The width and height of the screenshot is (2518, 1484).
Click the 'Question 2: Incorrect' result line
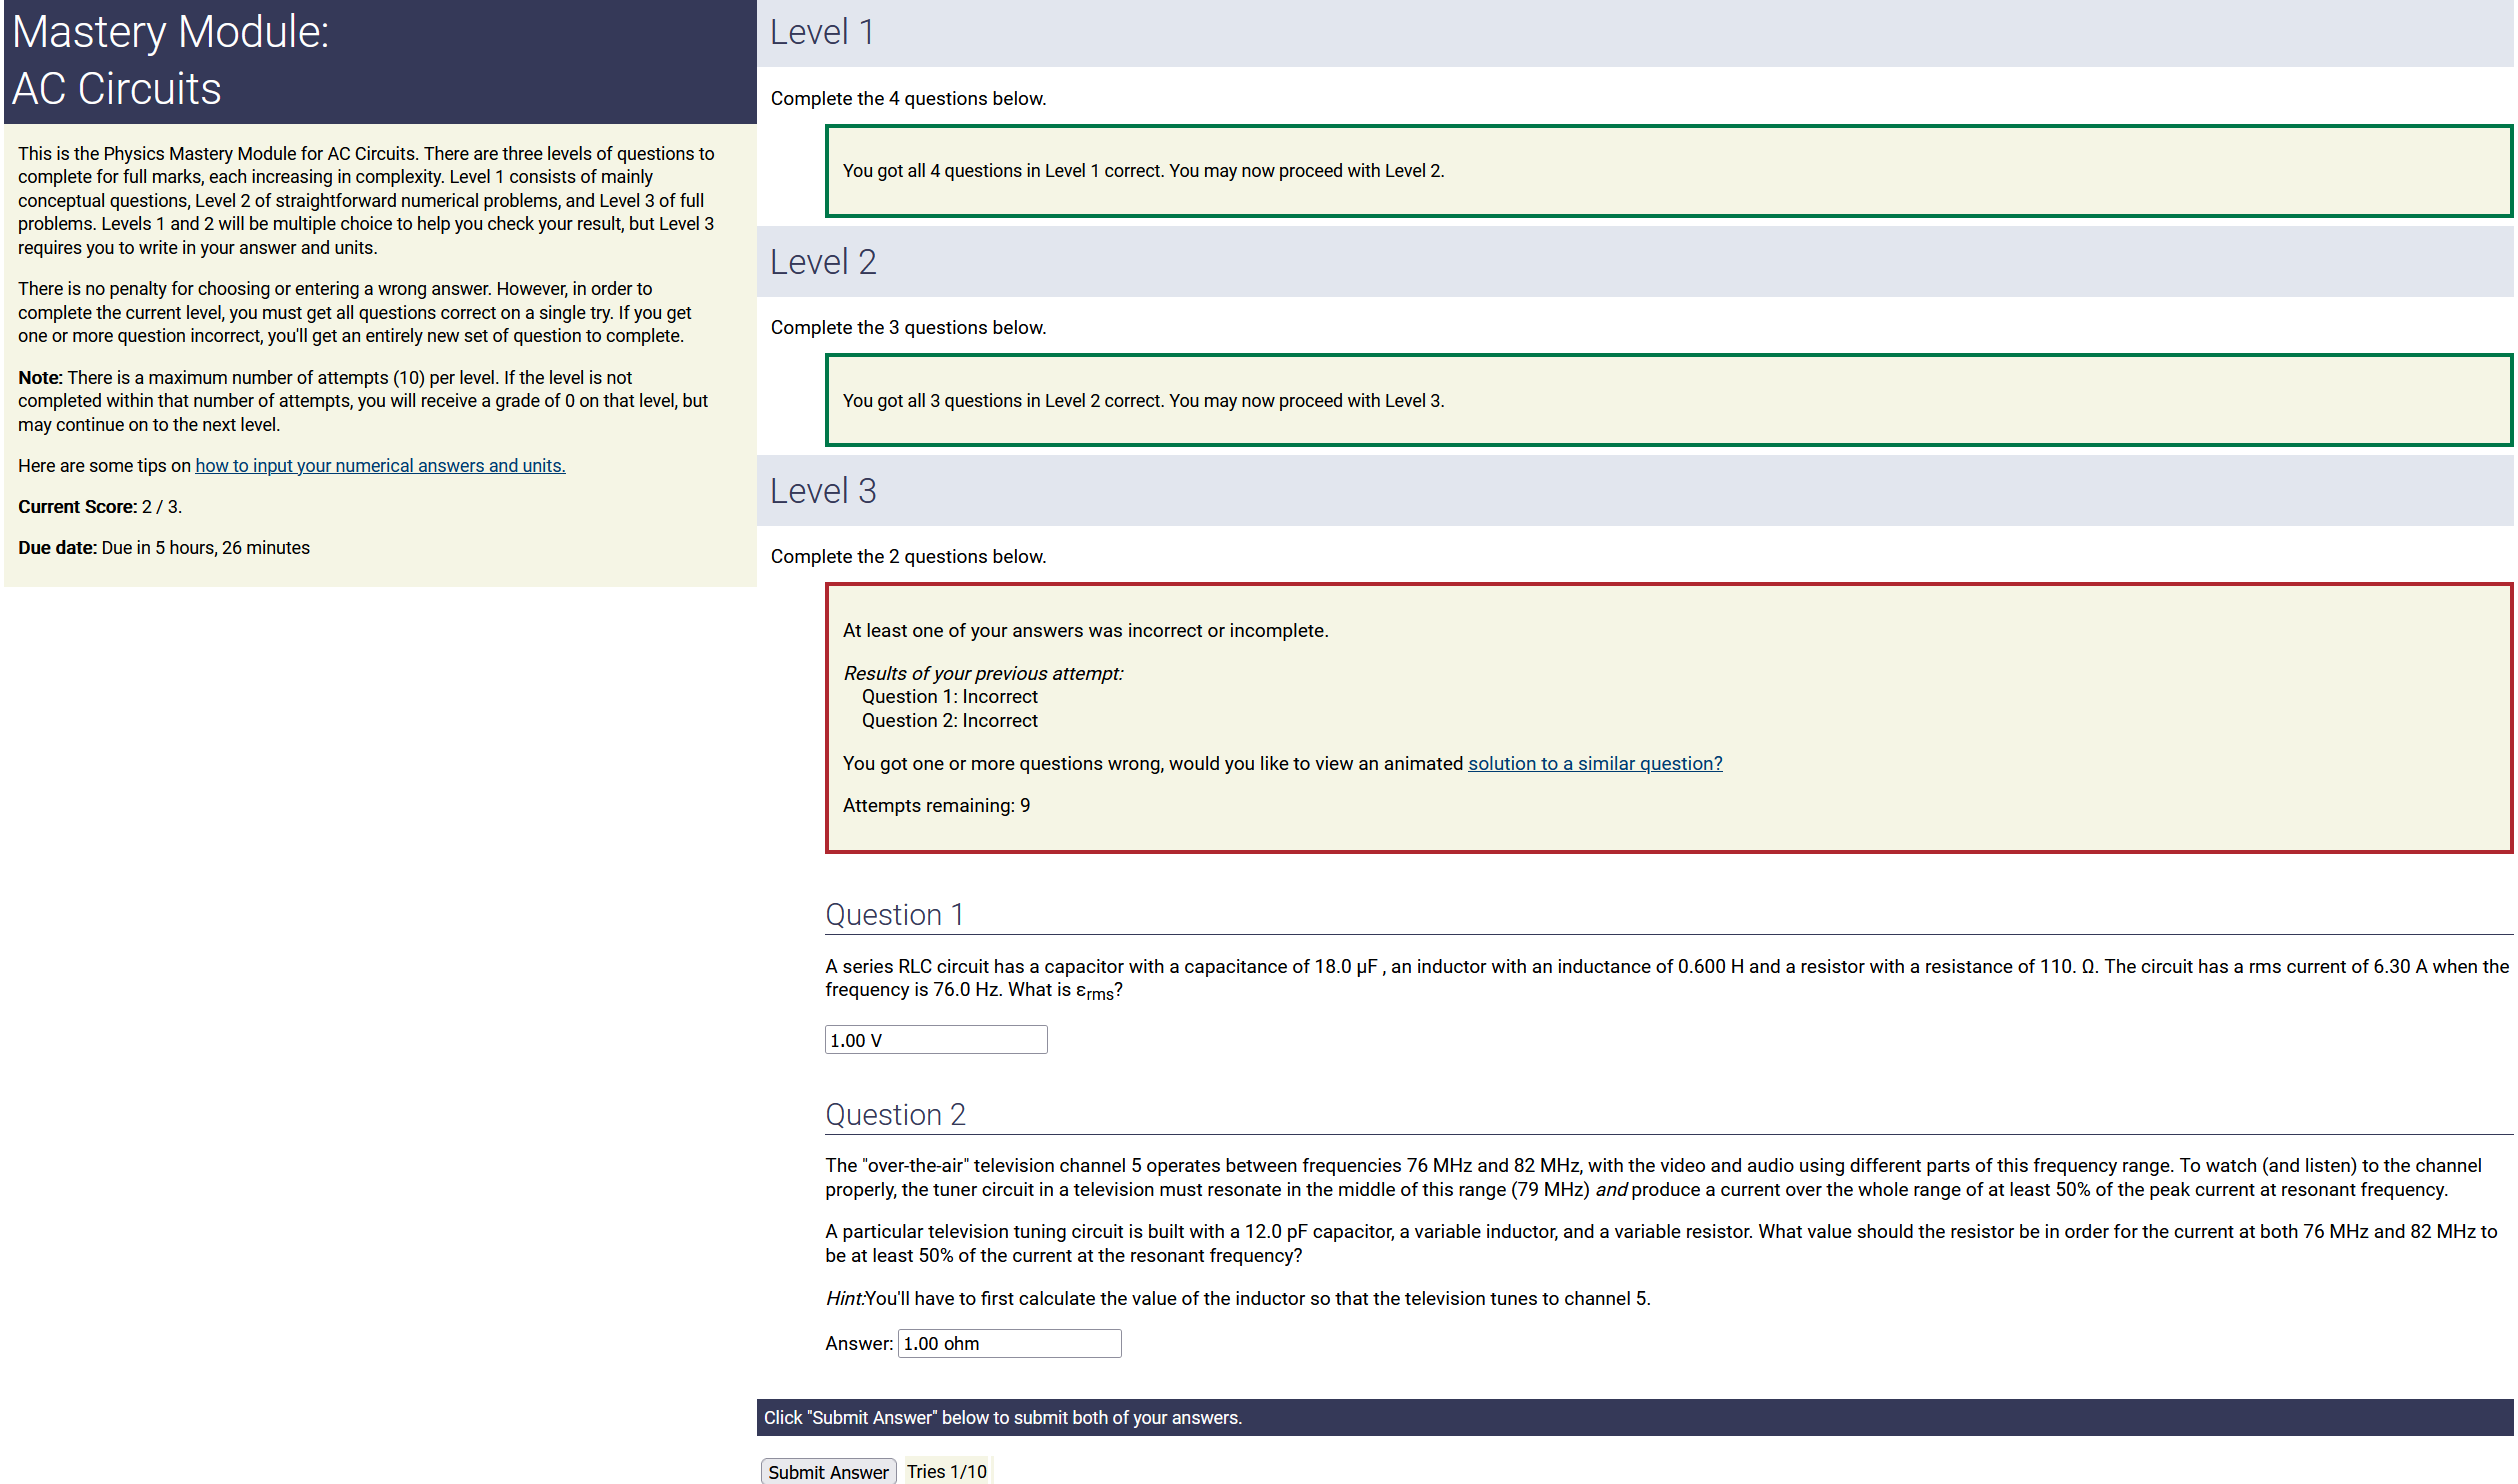[x=949, y=721]
